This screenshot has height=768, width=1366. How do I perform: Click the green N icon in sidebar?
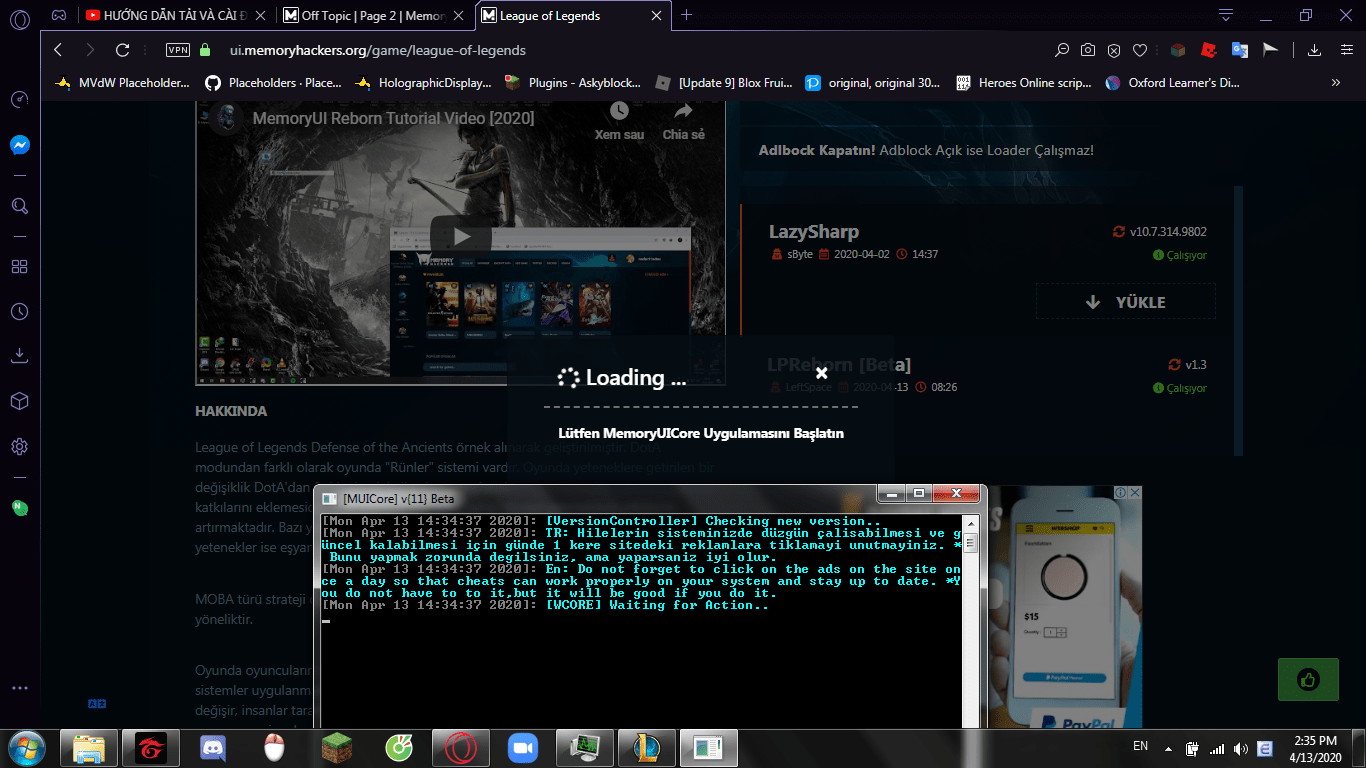tap(18, 507)
